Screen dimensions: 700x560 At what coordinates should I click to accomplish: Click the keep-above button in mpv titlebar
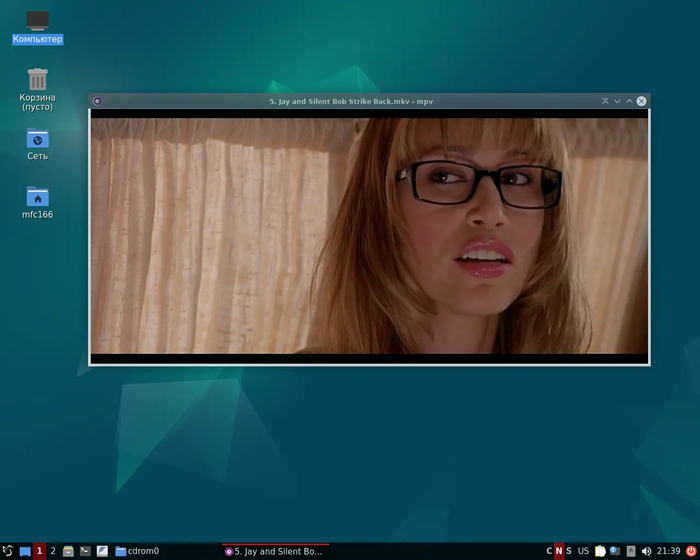[605, 101]
